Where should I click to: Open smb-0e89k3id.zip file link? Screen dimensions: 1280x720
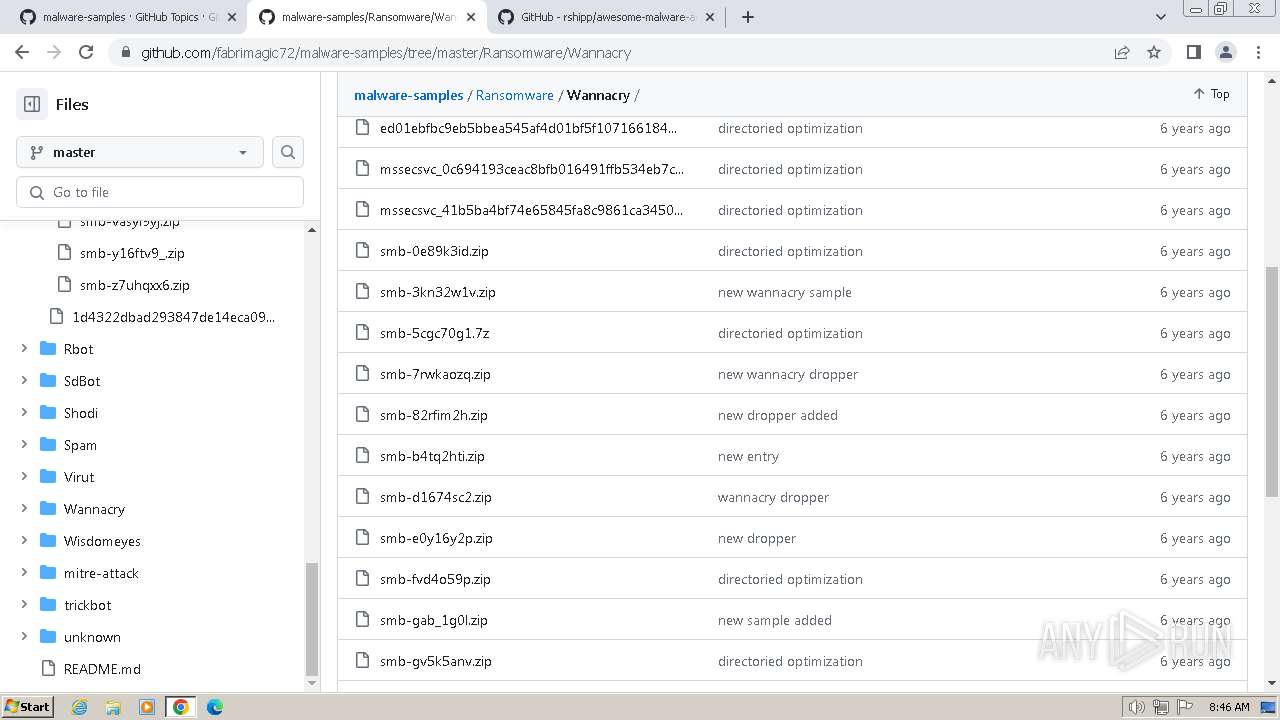pos(434,251)
